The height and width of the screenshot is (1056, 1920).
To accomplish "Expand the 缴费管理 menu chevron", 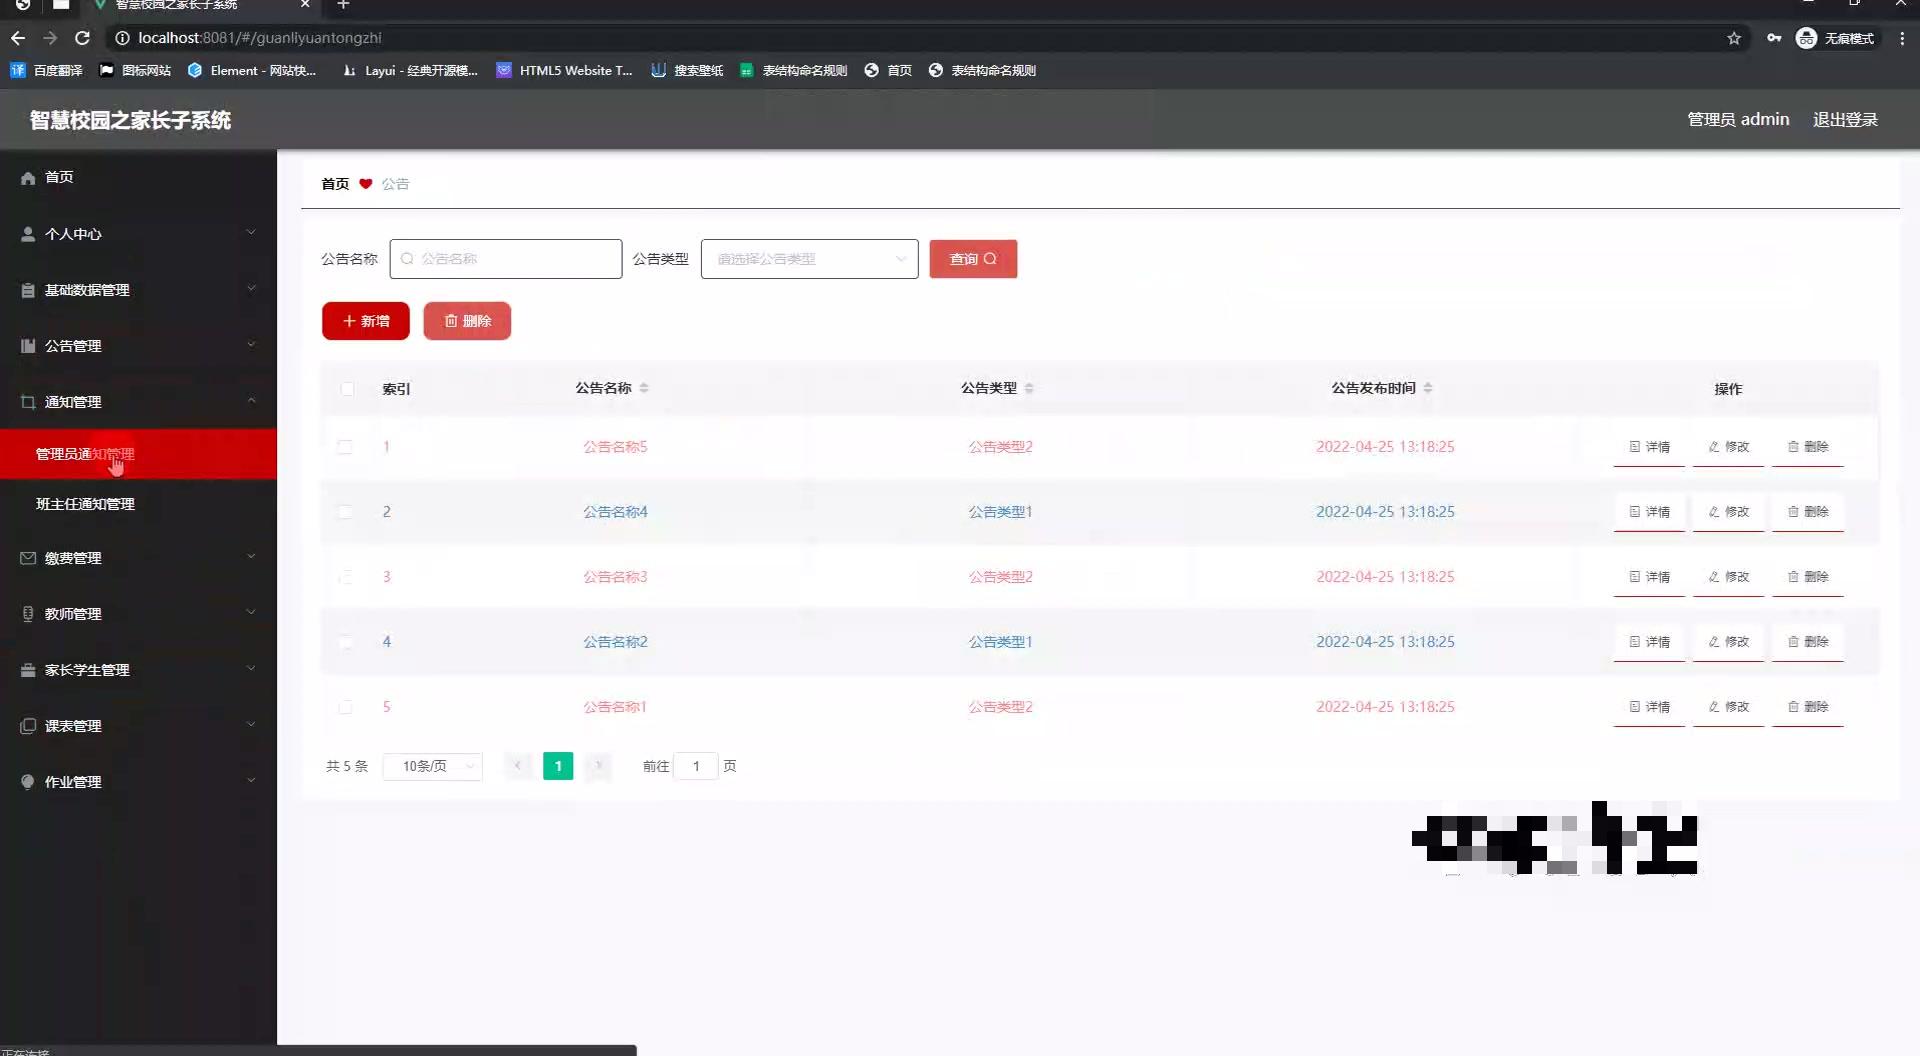I will point(251,557).
